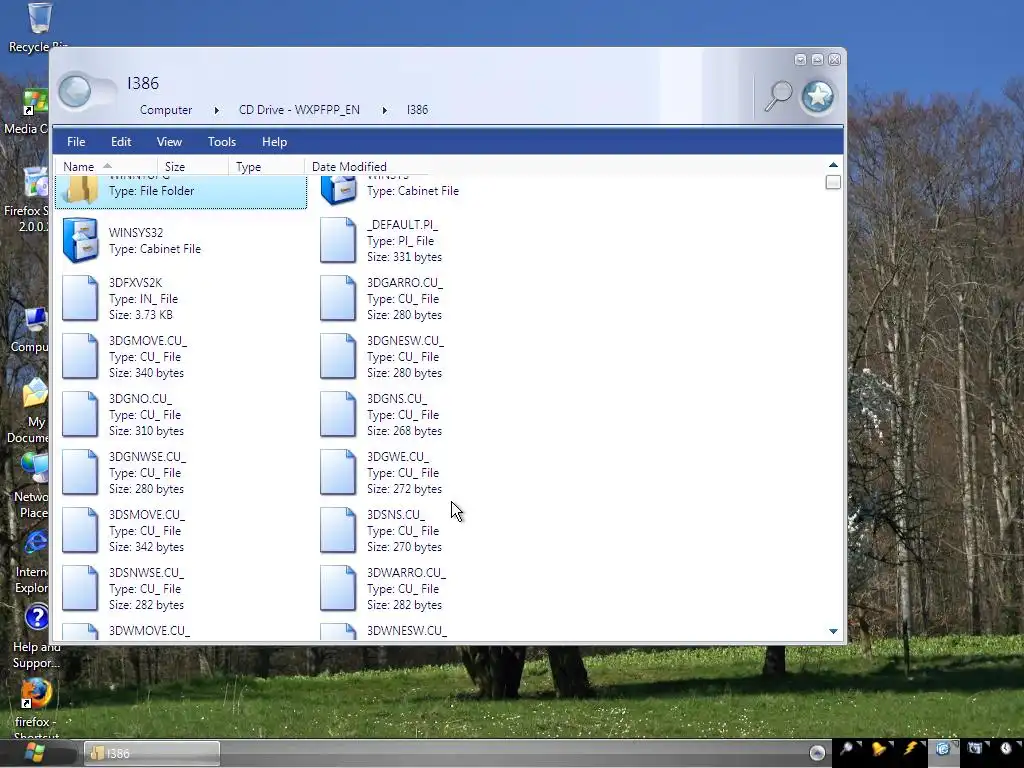
Task: Click the clock tray icon
Action: point(1006,748)
